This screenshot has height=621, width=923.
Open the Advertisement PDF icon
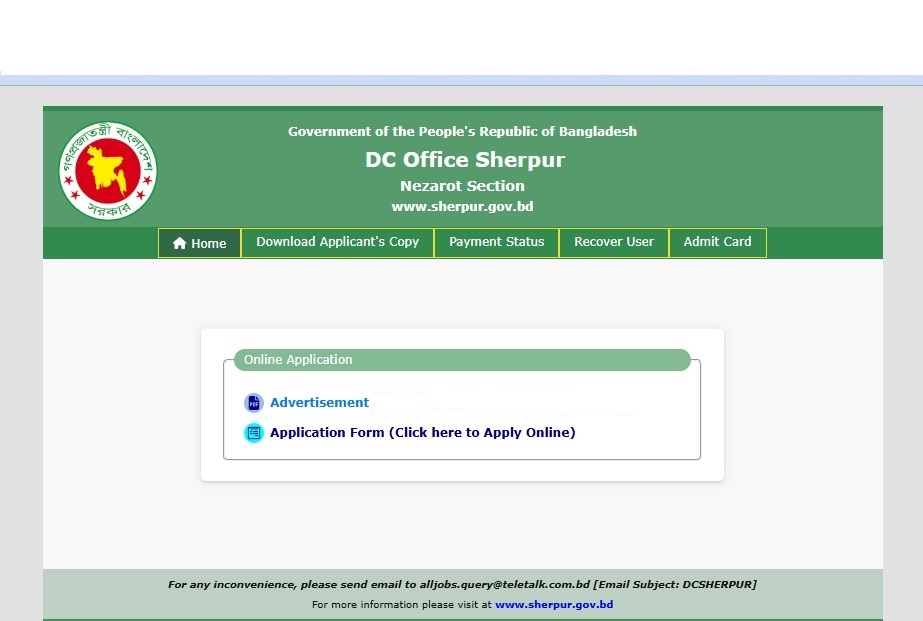pos(254,403)
